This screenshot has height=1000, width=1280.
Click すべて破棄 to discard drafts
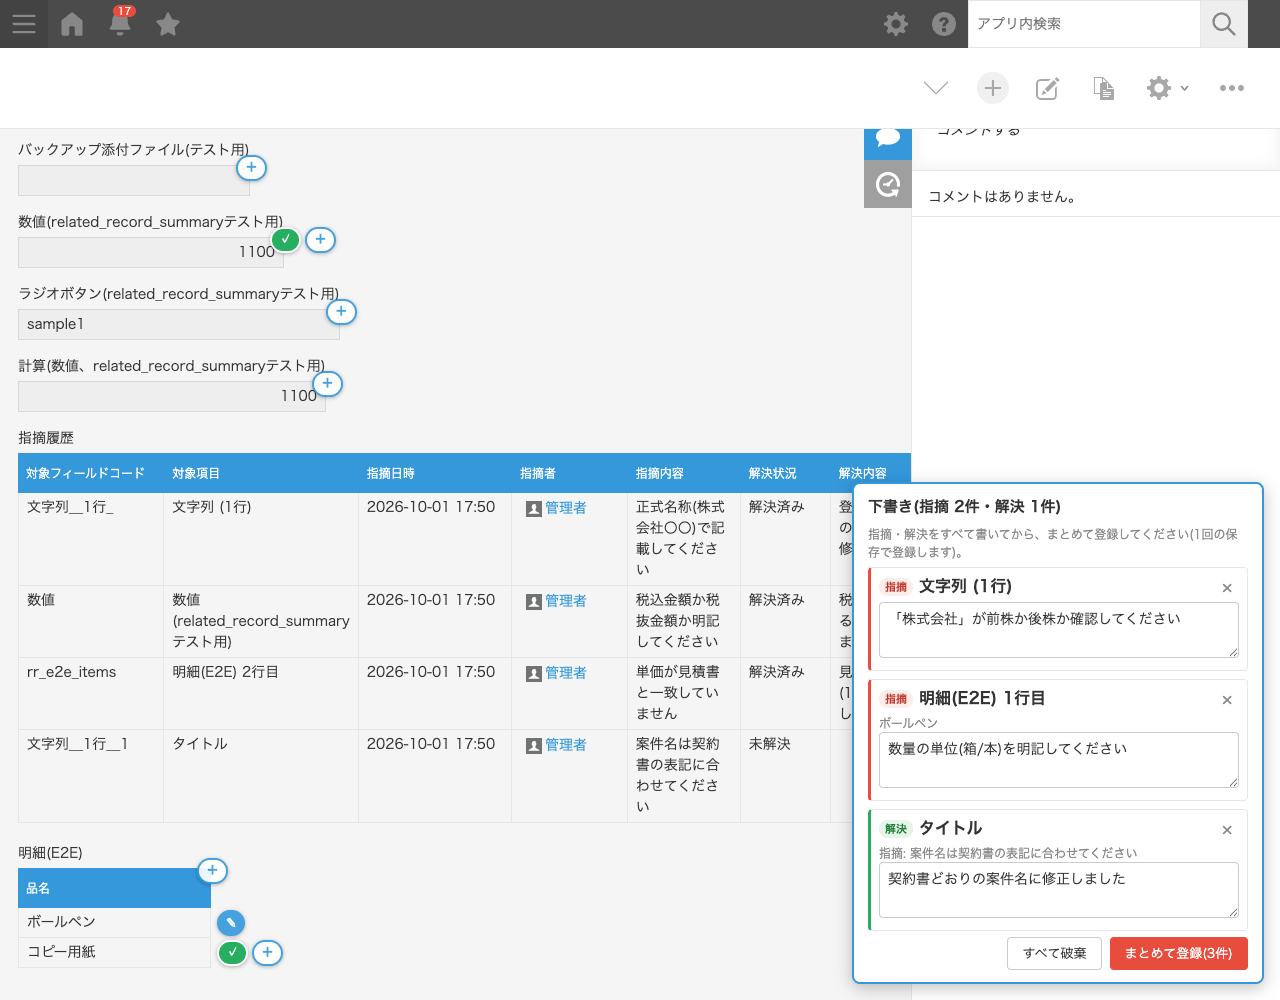(1055, 953)
